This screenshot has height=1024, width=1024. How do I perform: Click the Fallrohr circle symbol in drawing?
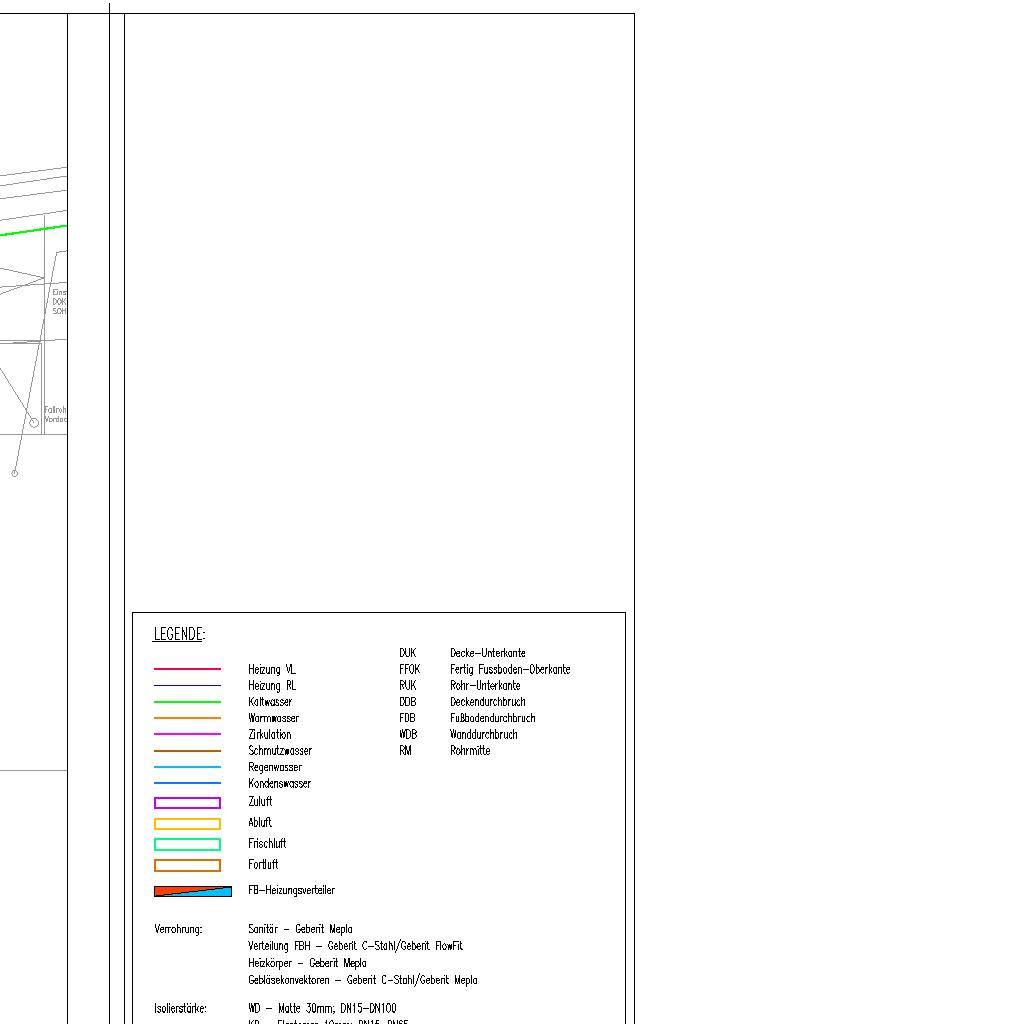pyautogui.click(x=34, y=423)
